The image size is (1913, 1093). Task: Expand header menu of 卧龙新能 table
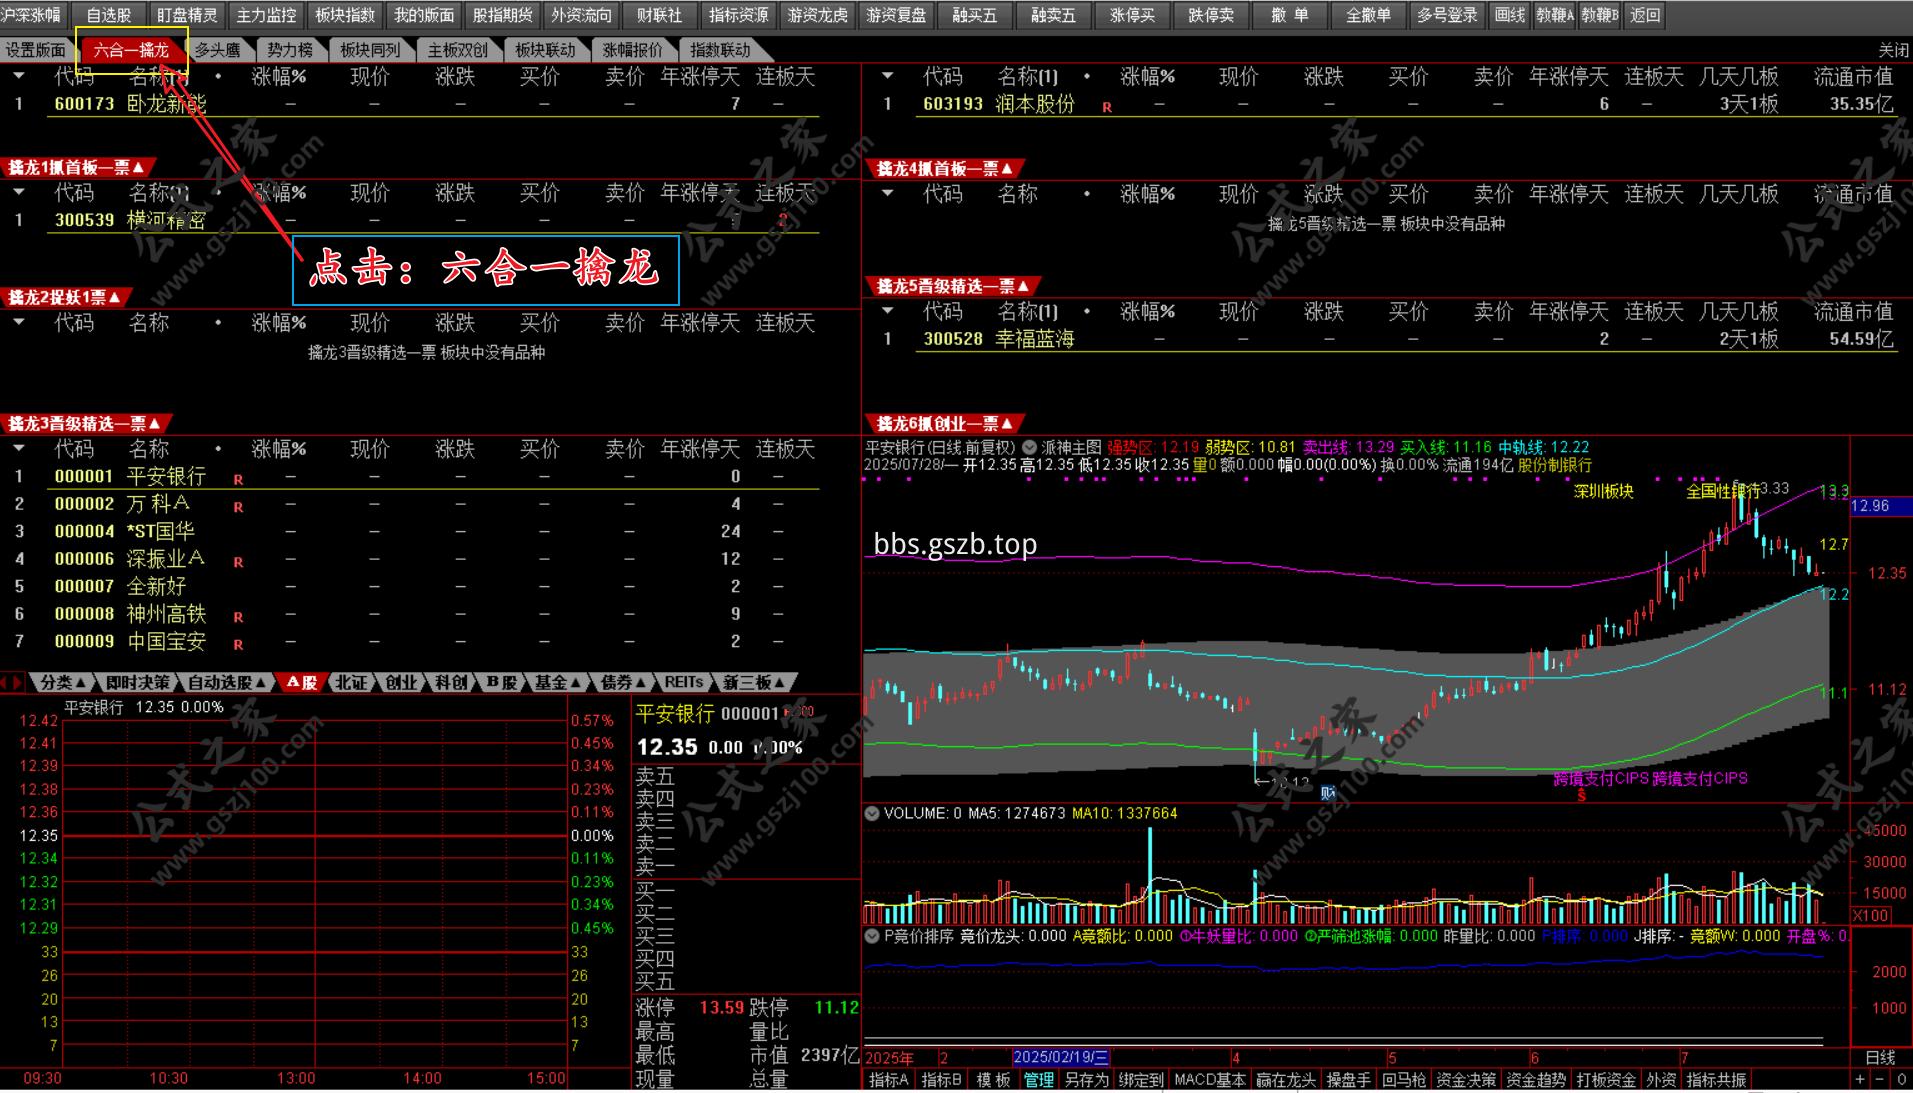pyautogui.click(x=18, y=76)
